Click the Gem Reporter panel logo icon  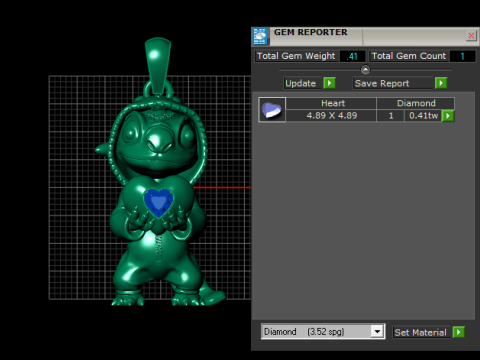[260, 36]
